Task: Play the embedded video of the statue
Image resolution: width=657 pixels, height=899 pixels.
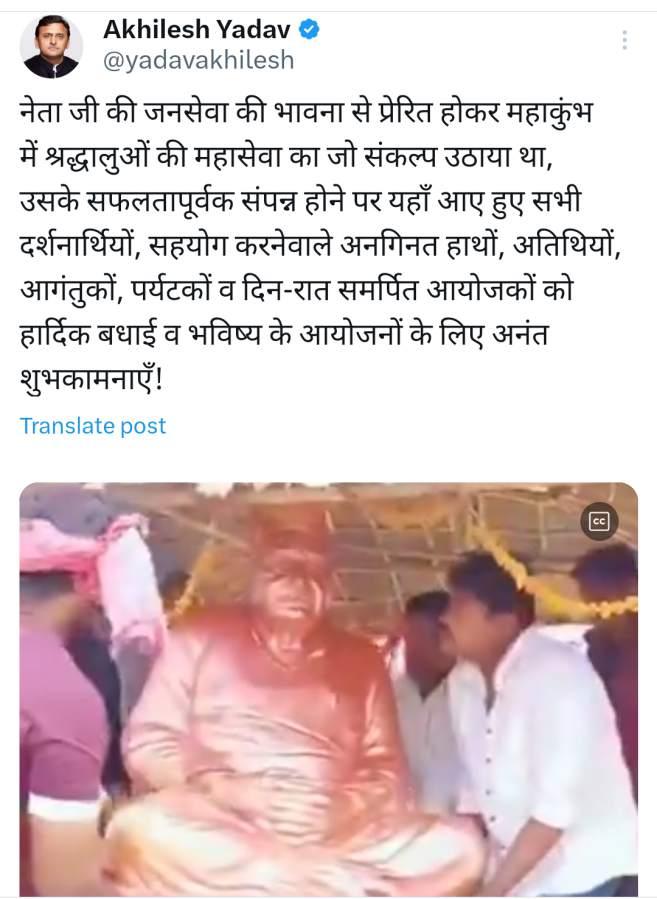Action: [328, 689]
